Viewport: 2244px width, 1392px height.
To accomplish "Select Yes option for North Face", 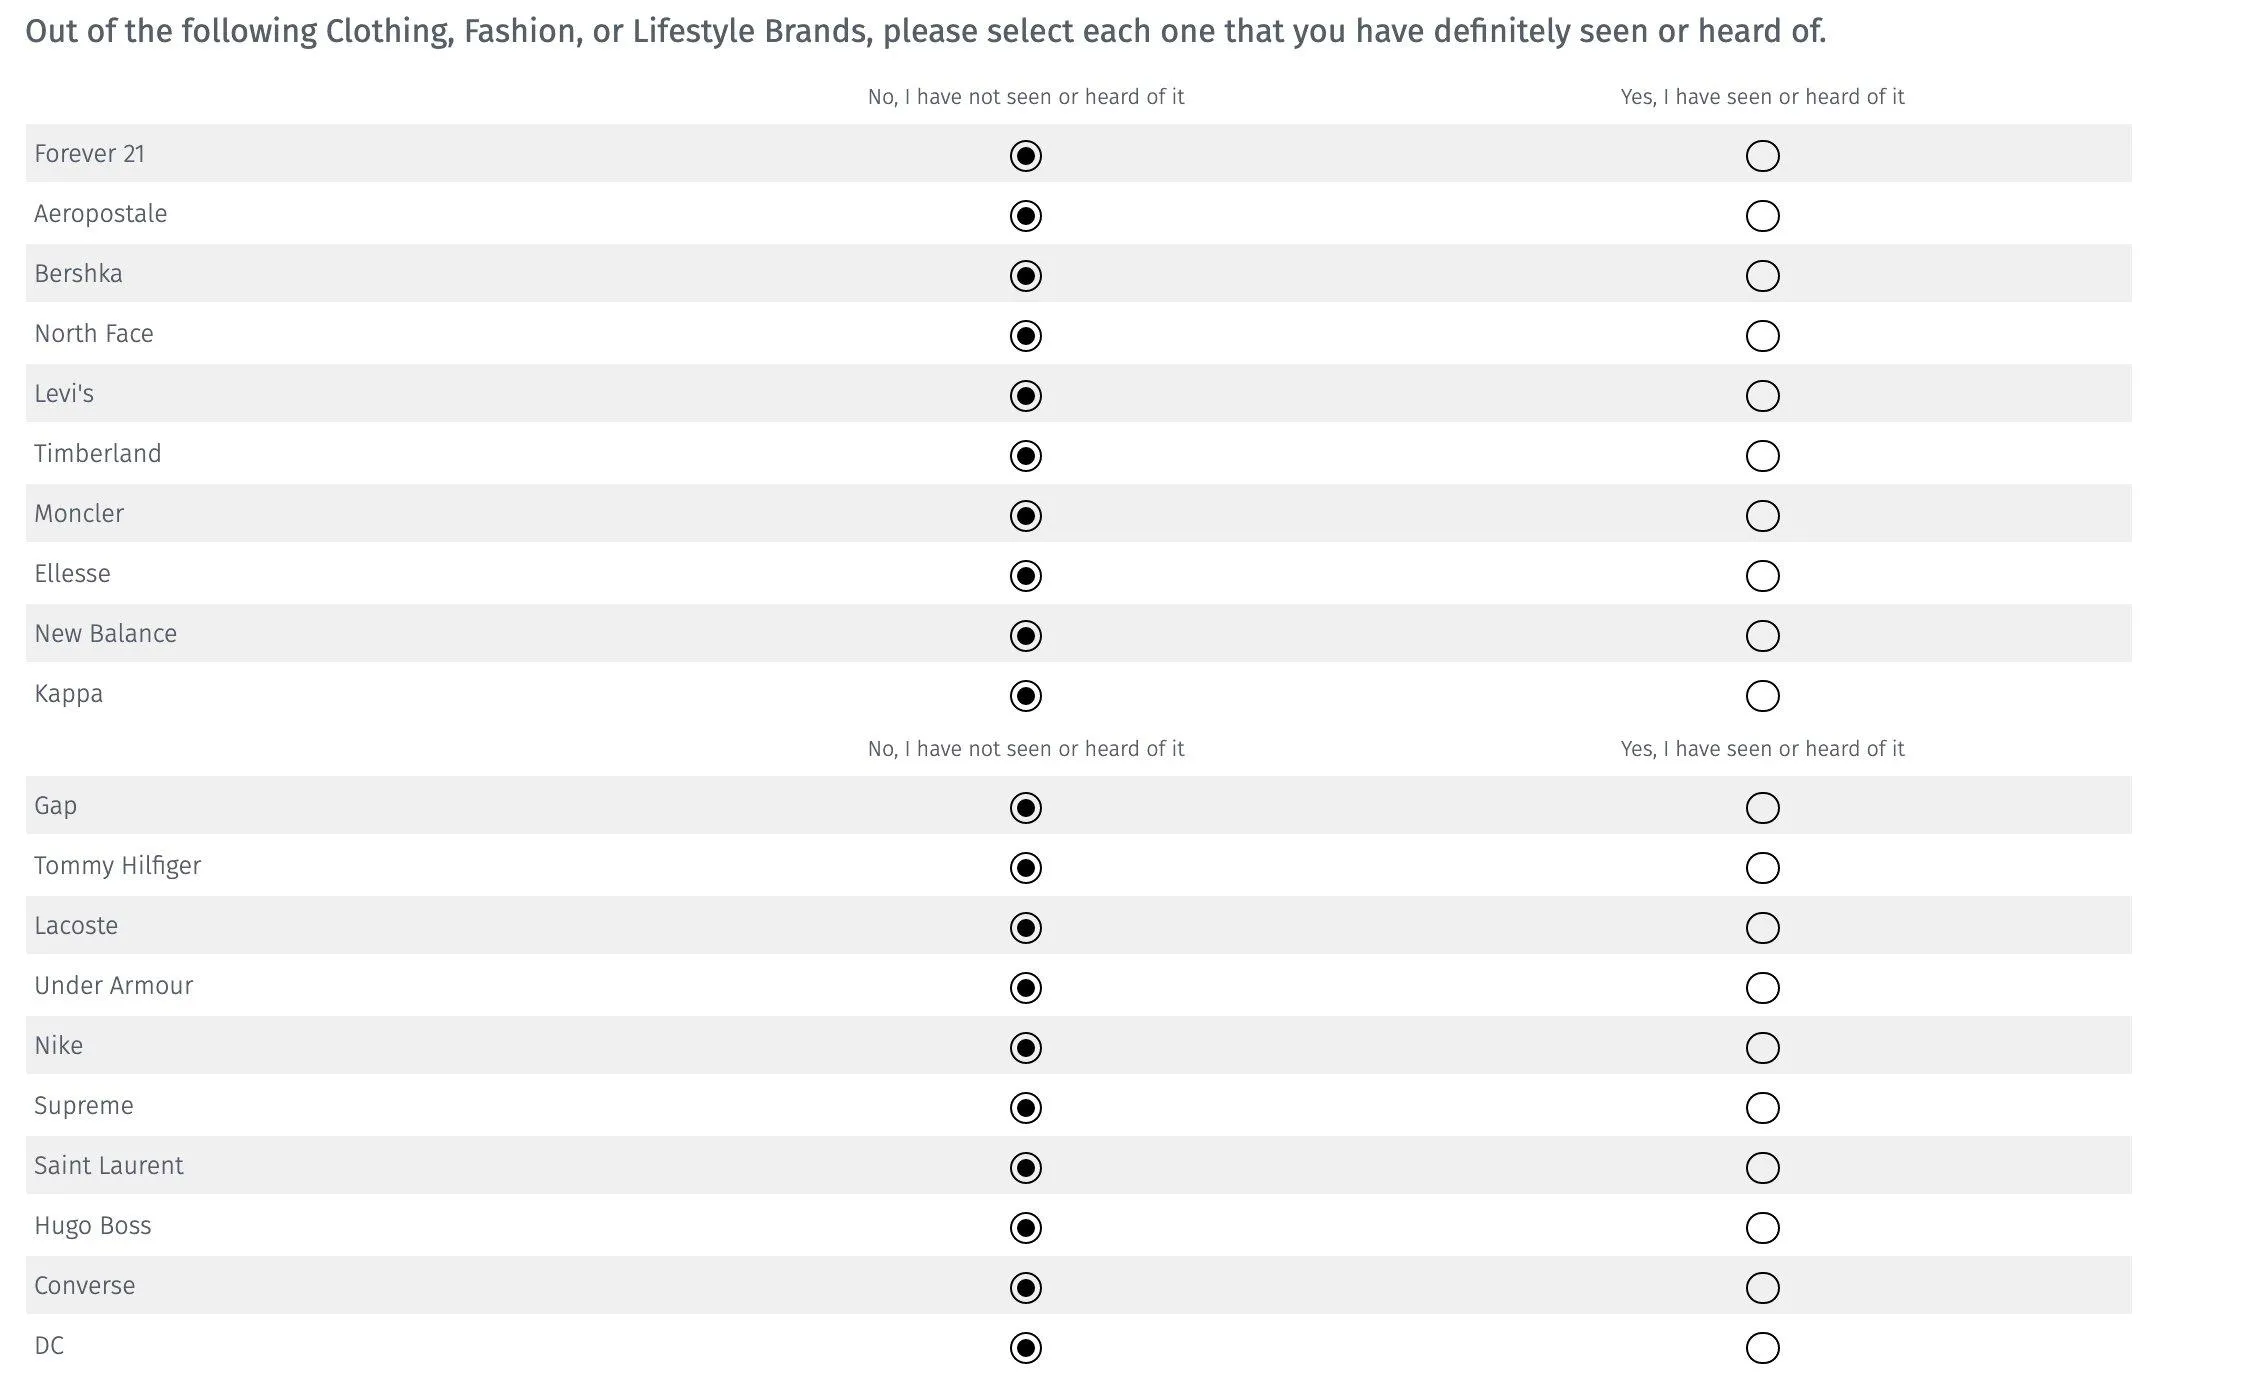I will [x=1762, y=336].
